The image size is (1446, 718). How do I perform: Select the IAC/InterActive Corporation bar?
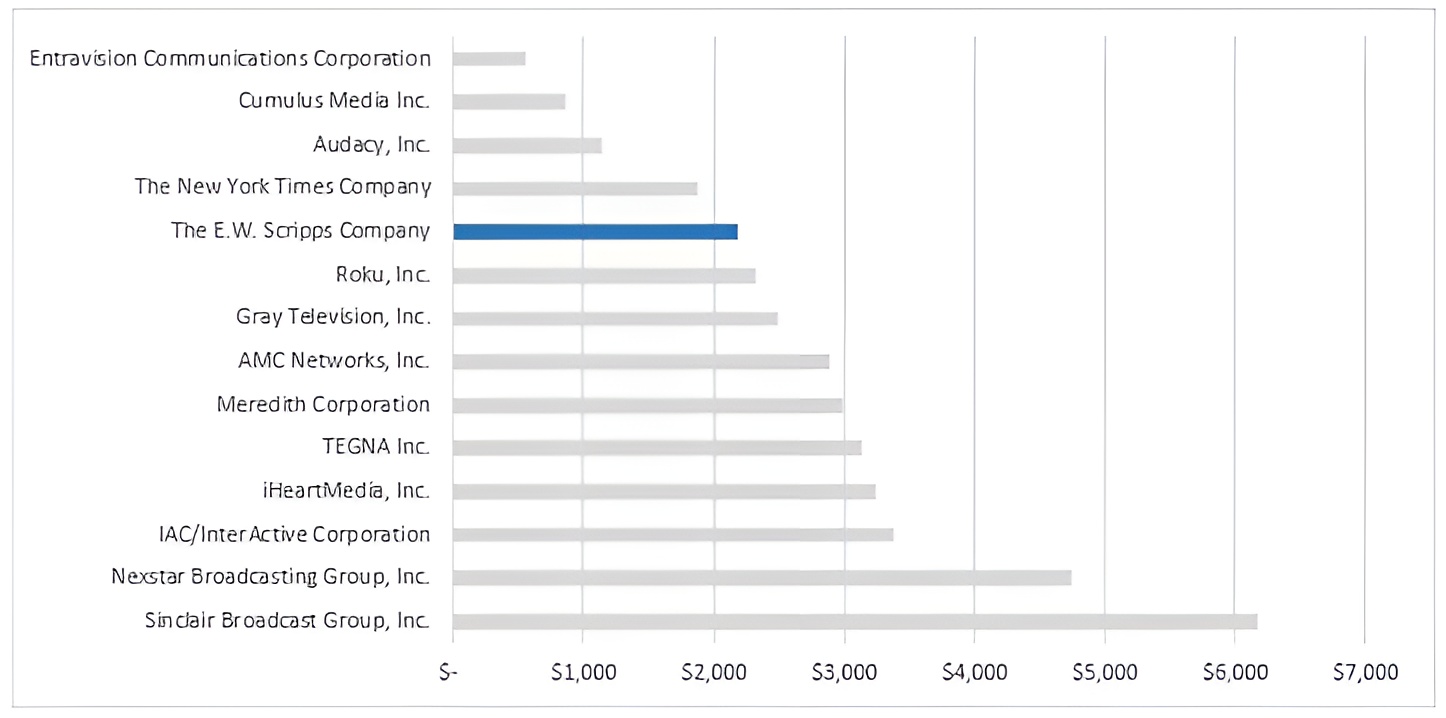(x=673, y=534)
